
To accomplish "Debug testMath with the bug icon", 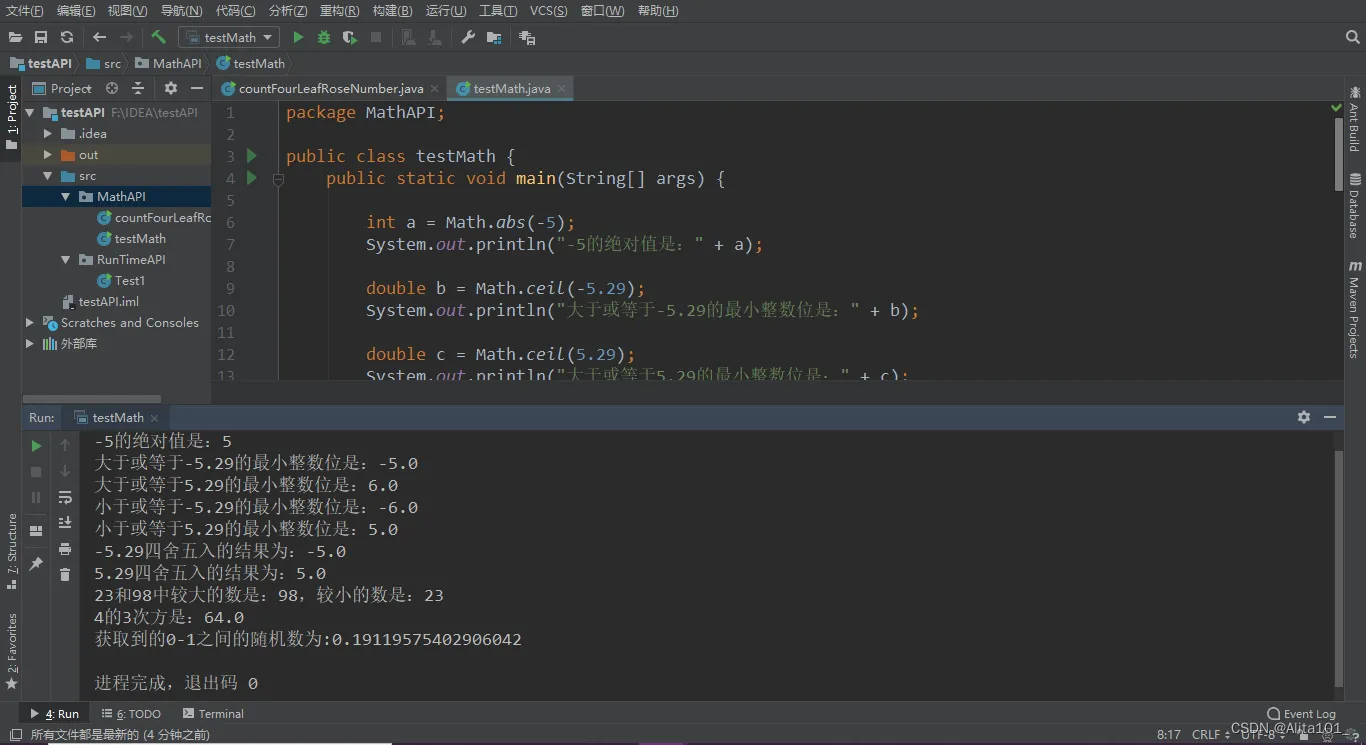I will pos(324,37).
